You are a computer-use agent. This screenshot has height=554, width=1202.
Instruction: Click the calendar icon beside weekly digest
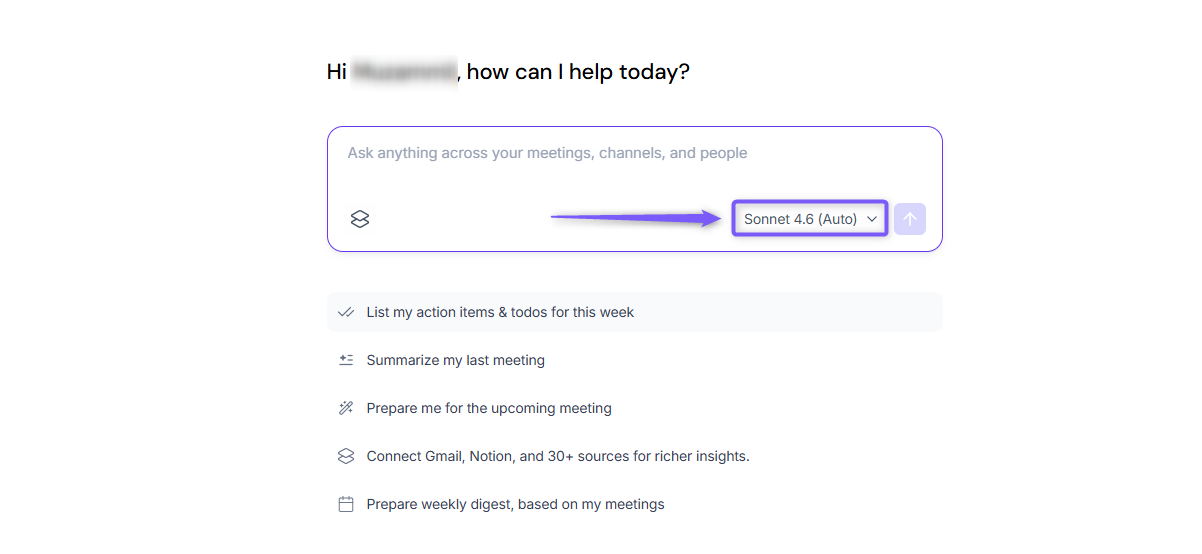(346, 504)
